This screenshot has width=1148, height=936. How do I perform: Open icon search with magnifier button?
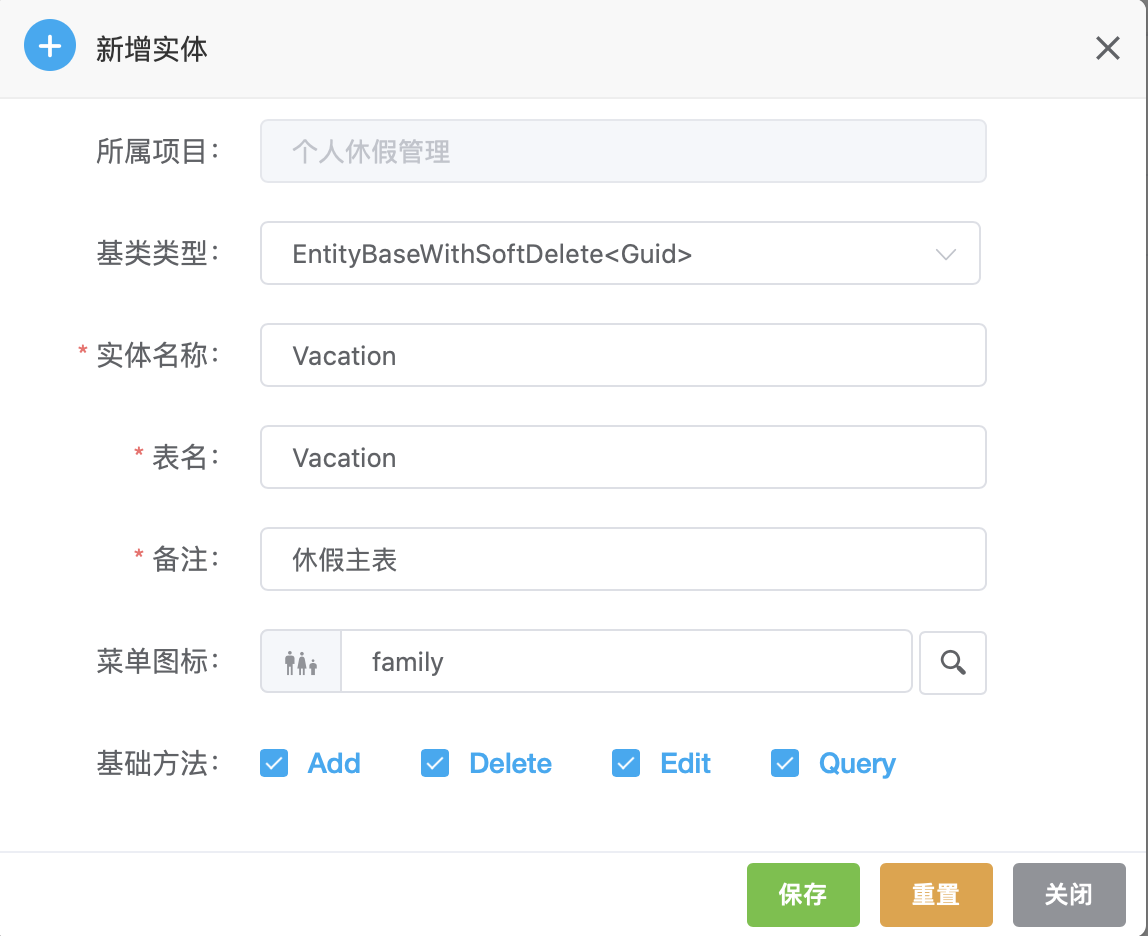(953, 662)
